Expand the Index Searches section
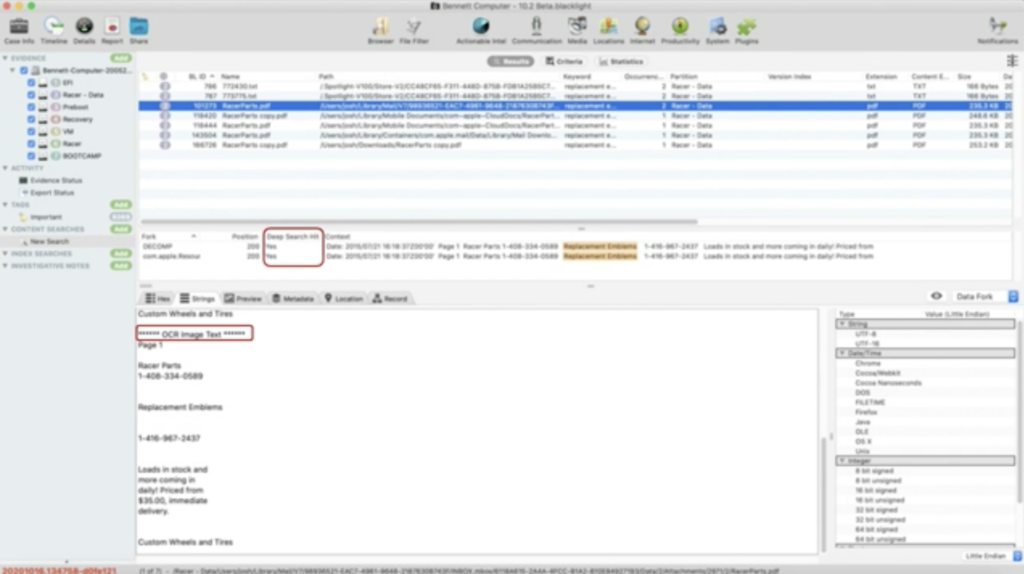1024x574 pixels. pyautogui.click(x=5, y=253)
